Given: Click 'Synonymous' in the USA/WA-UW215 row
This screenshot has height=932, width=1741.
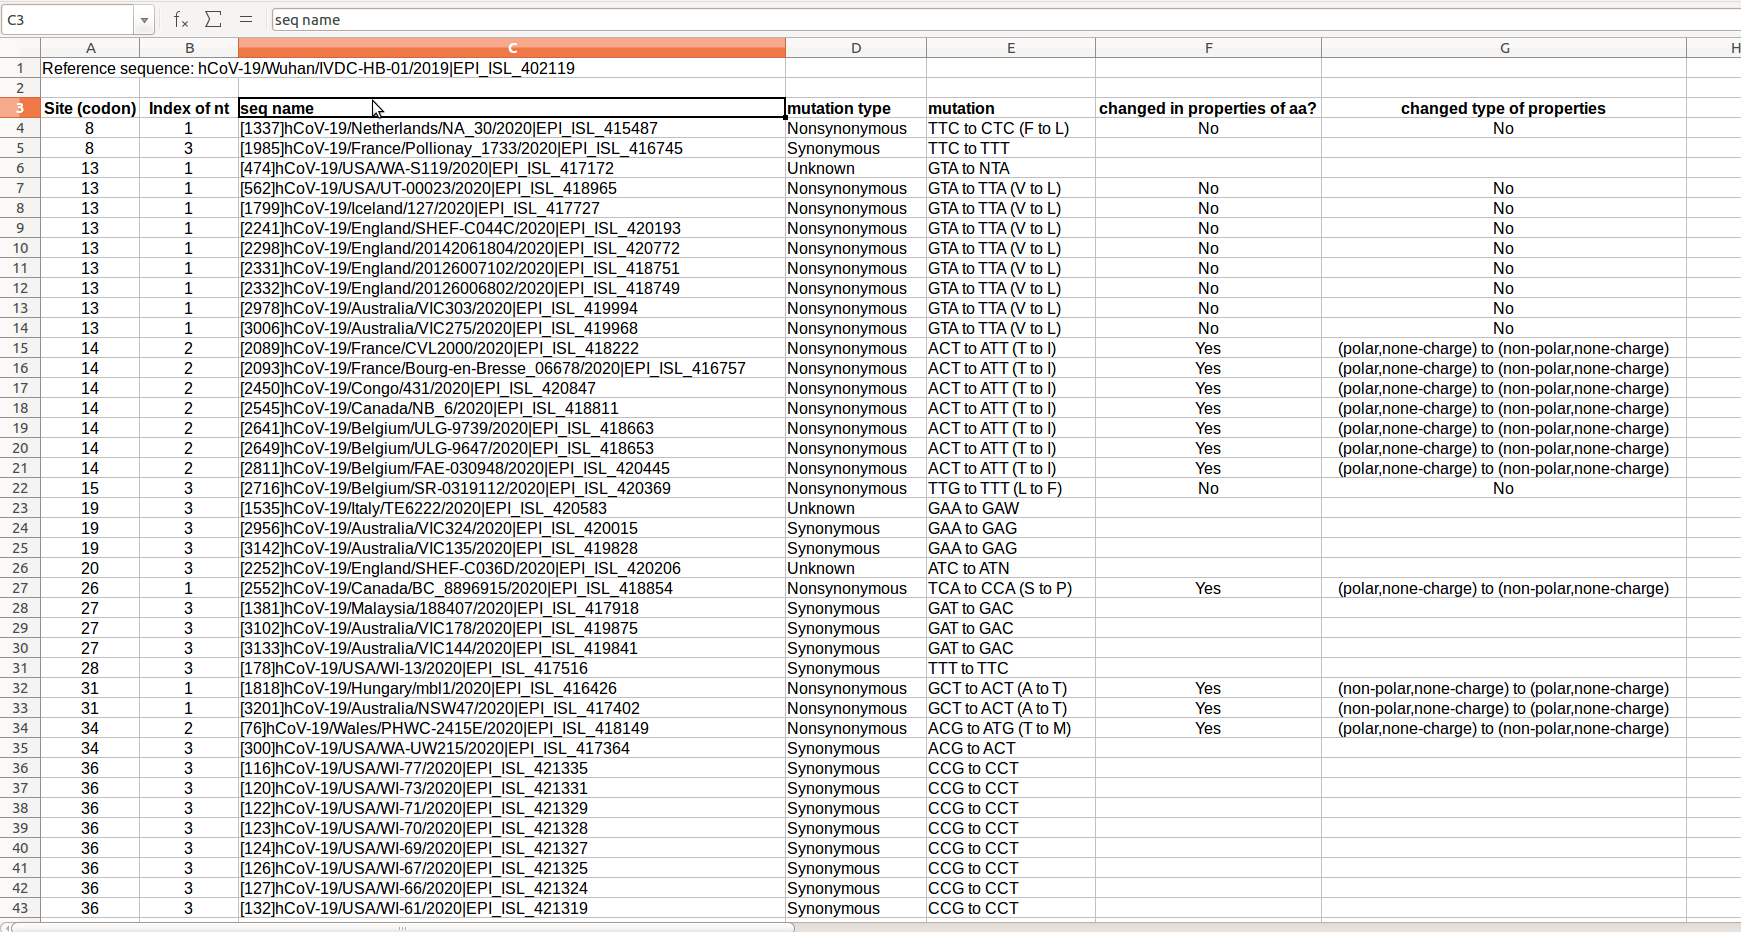Looking at the screenshot, I should (856, 748).
